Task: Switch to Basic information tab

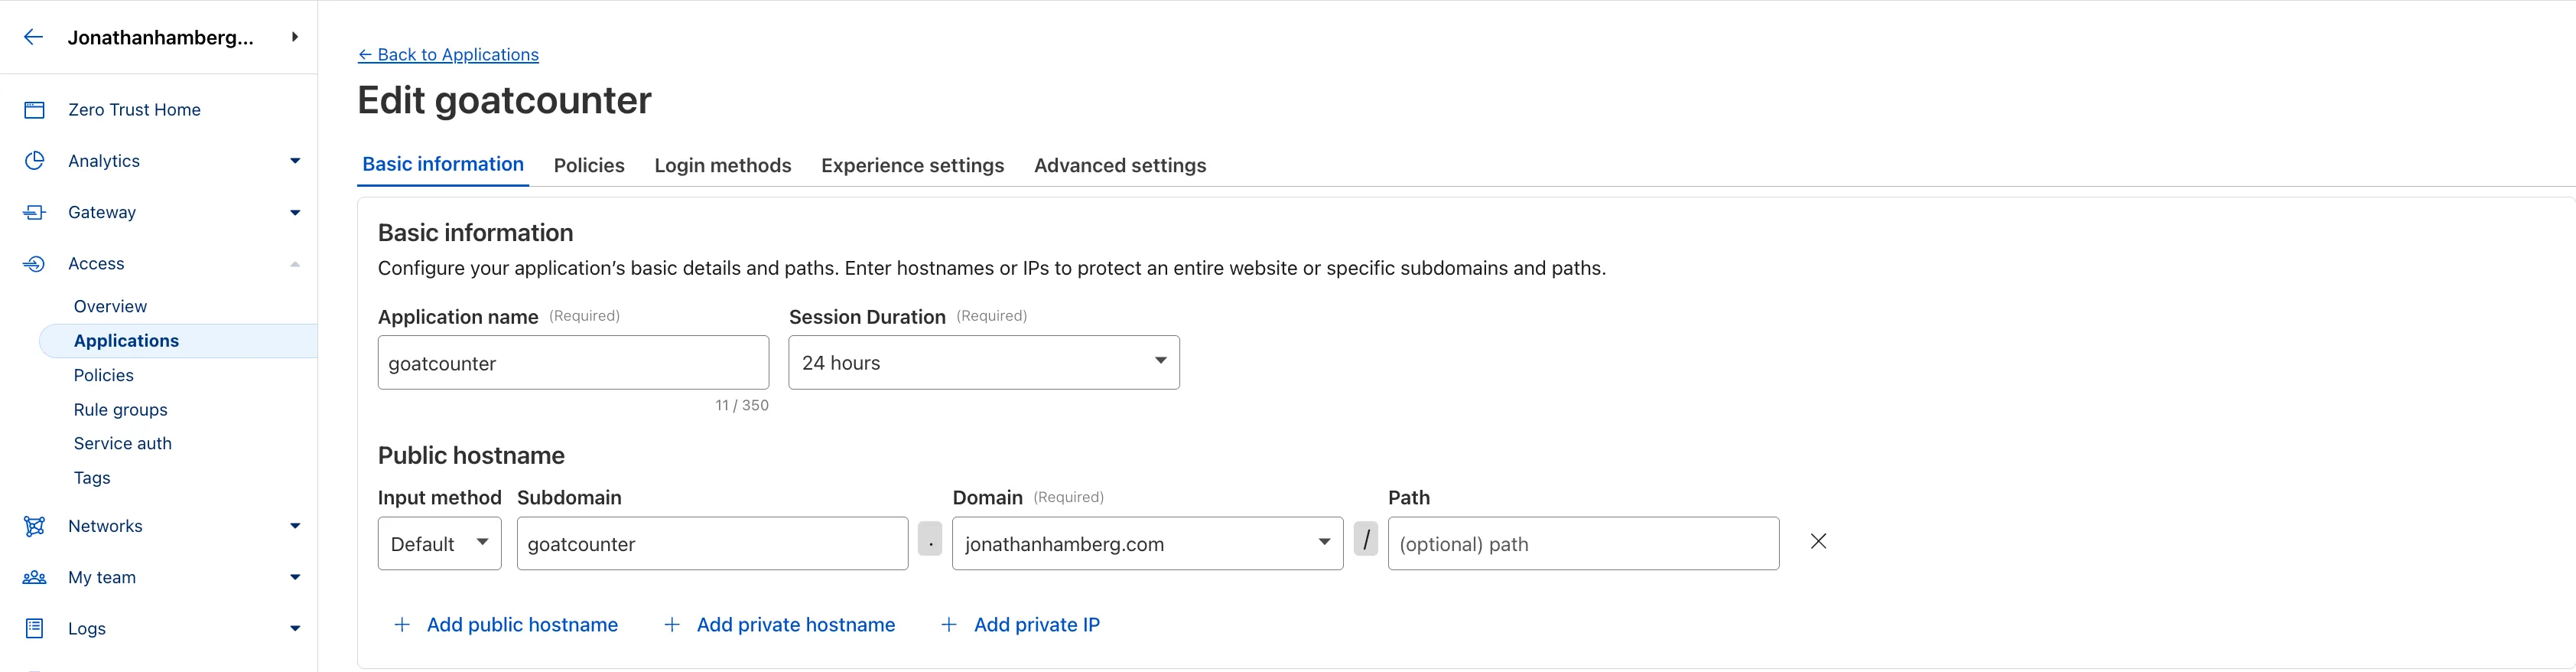Action: click(x=443, y=165)
